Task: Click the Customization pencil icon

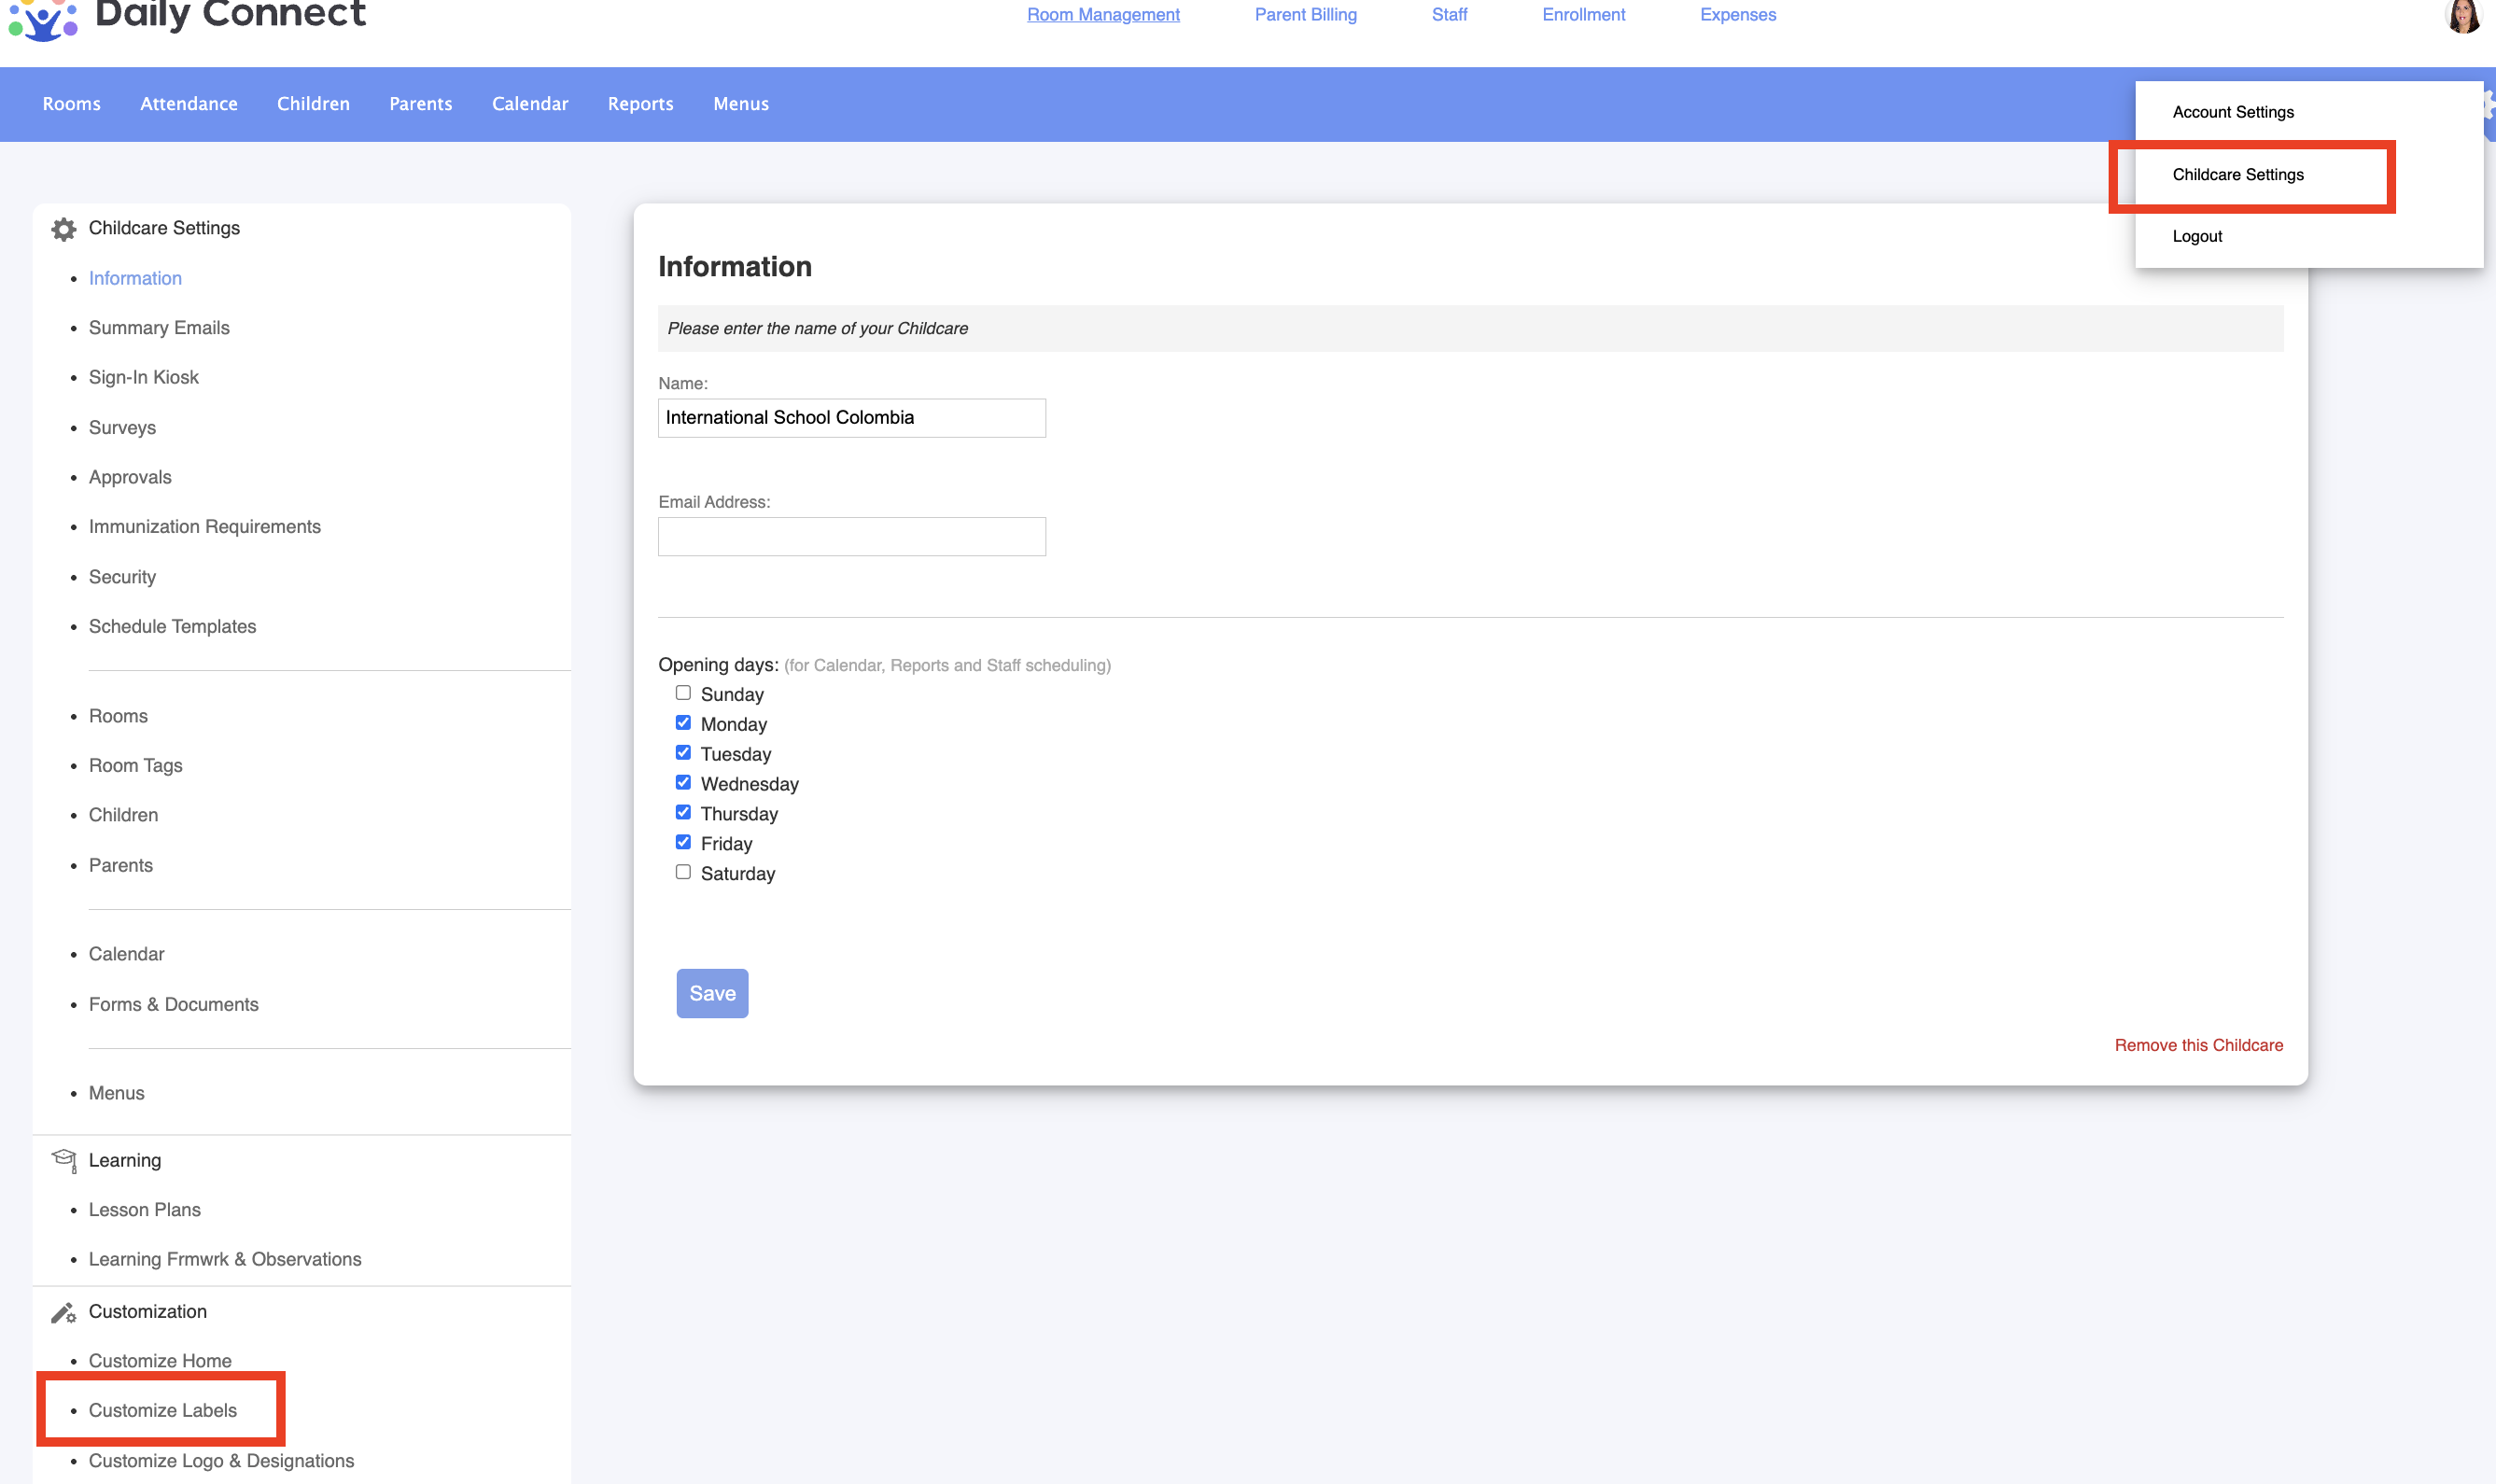Action: [x=64, y=1312]
